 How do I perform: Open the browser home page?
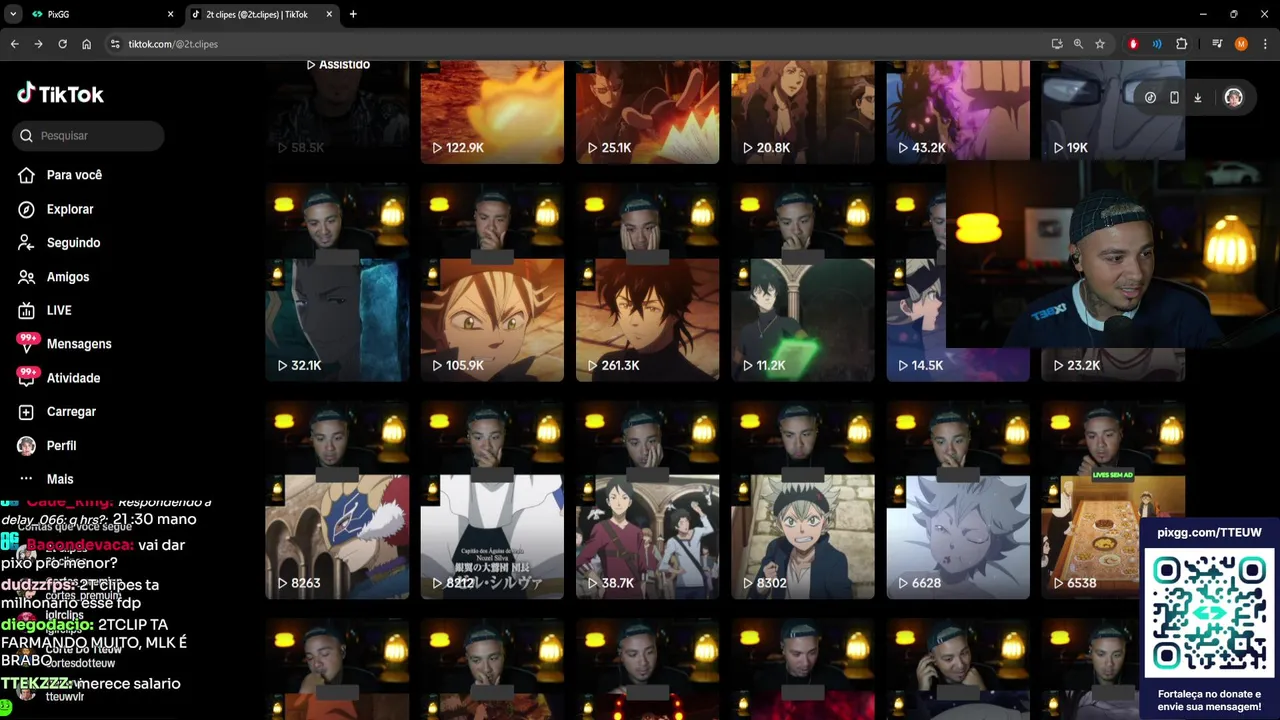click(86, 44)
